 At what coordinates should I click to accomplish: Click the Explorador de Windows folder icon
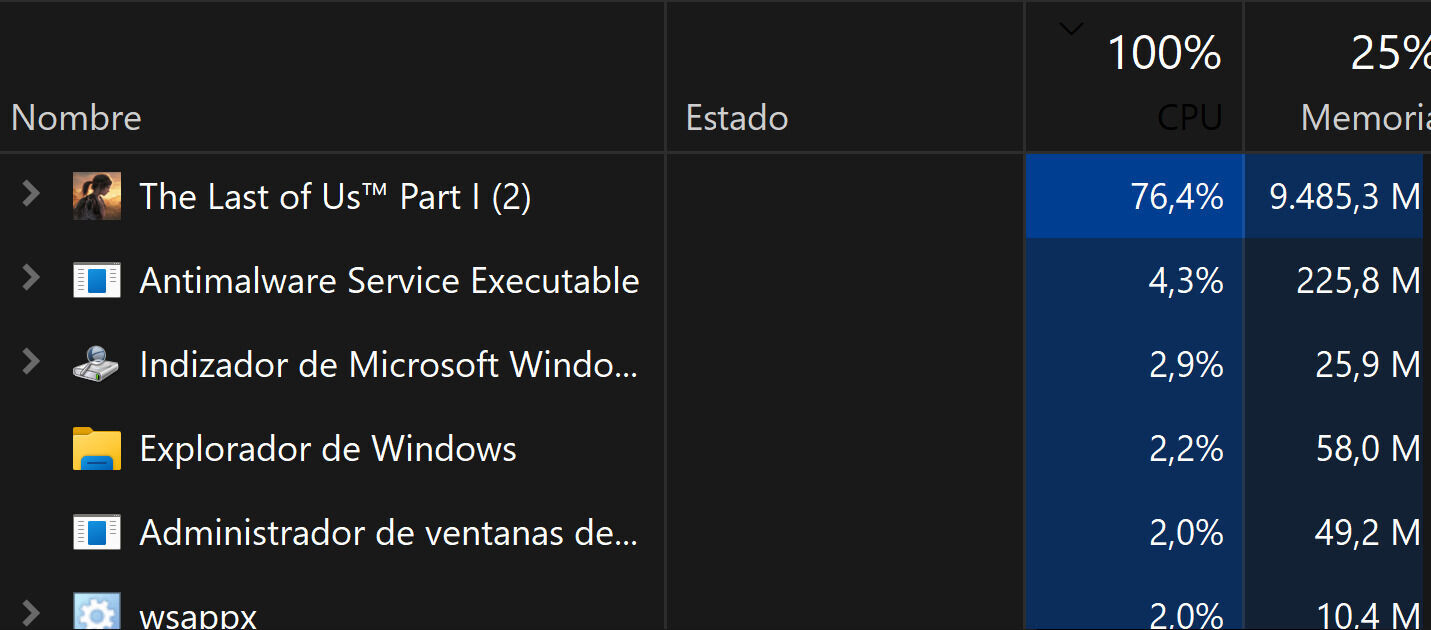point(97,449)
